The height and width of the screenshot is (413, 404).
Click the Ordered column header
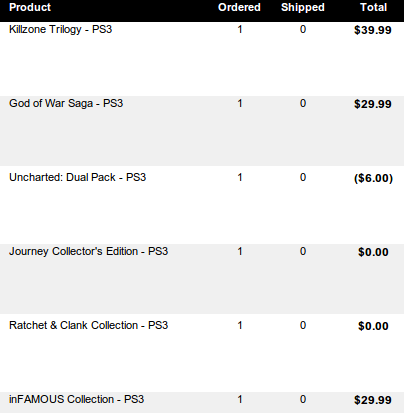pyautogui.click(x=239, y=7)
